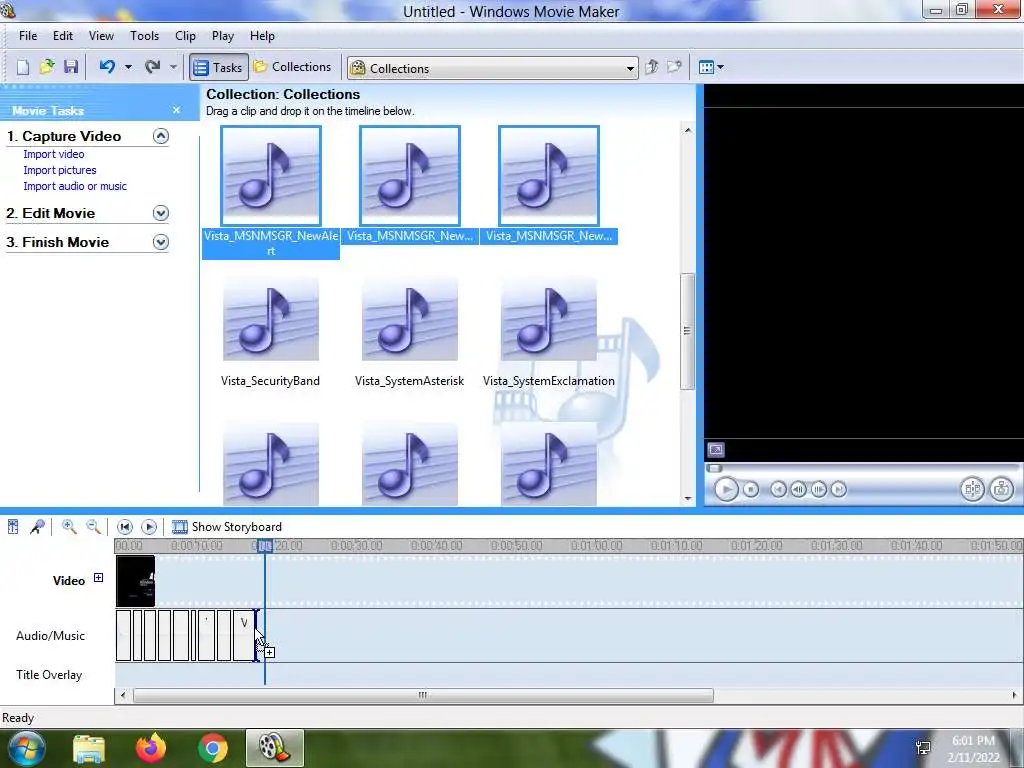Click the preview Forward button
1024x768 pixels.
tap(839, 488)
